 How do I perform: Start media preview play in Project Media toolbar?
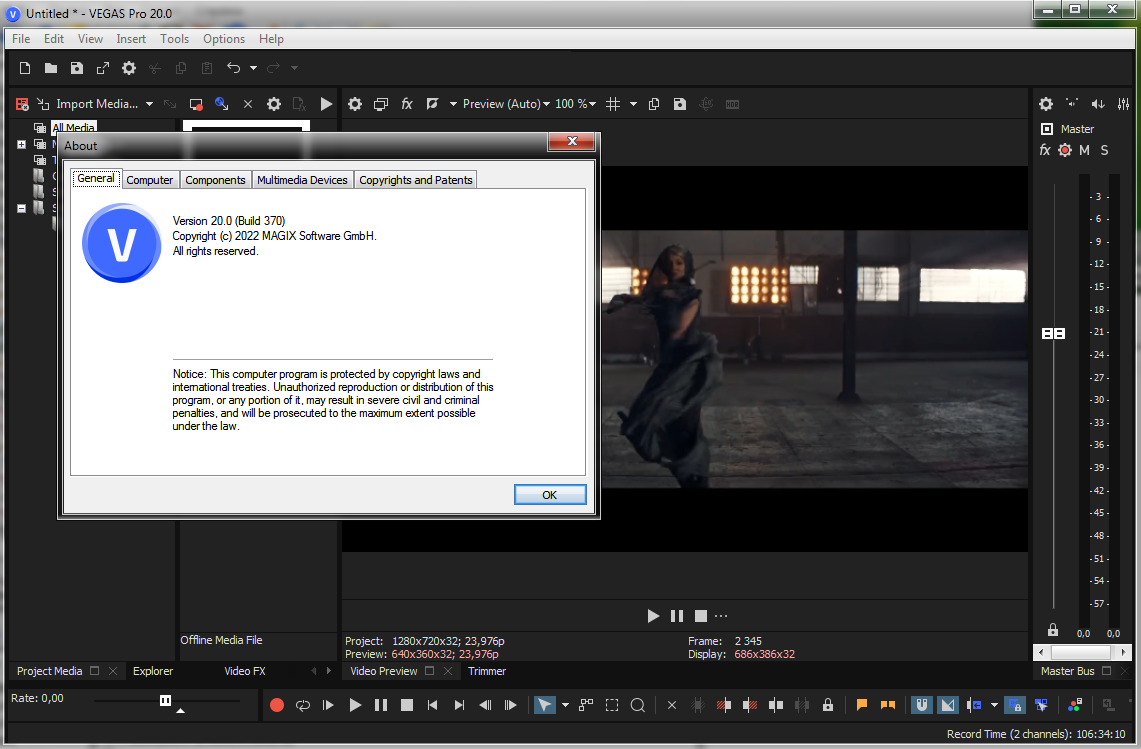(326, 104)
